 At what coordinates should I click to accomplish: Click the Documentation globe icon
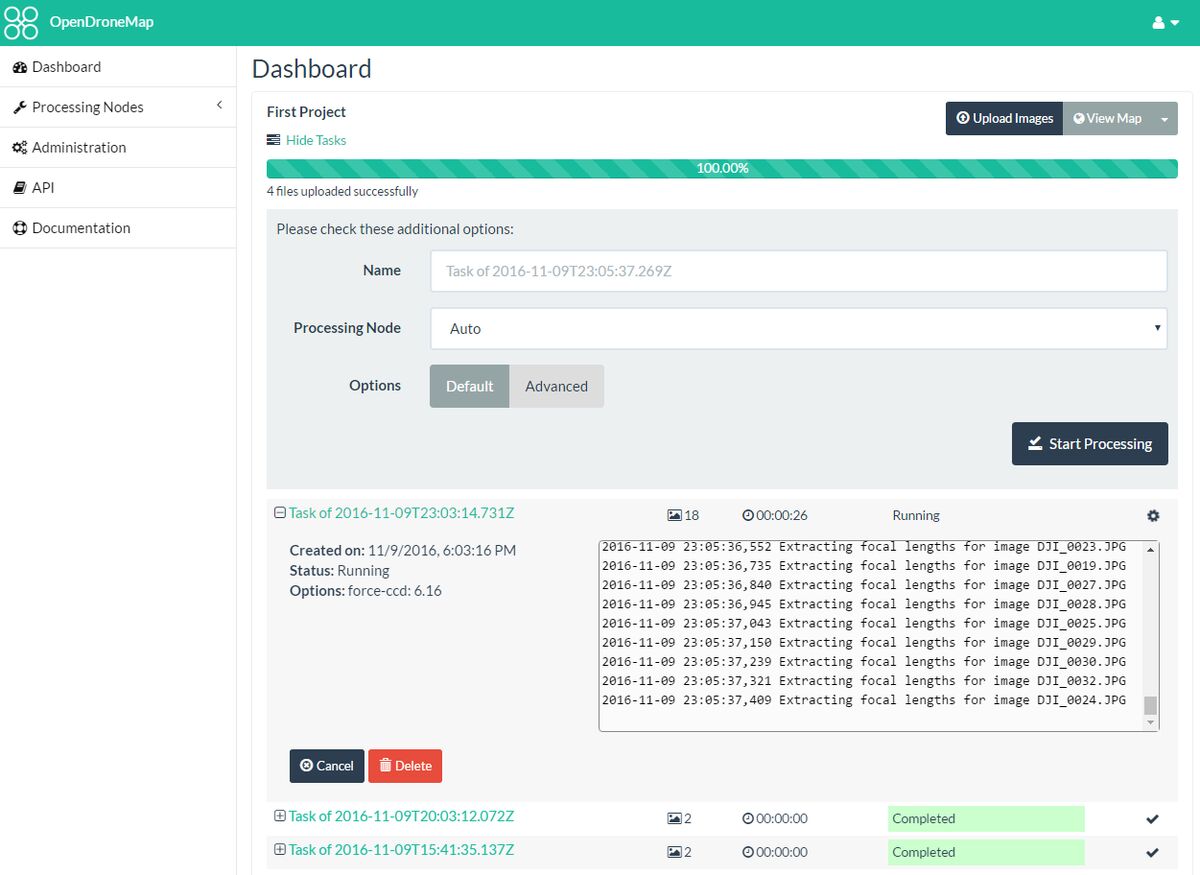pyautogui.click(x=21, y=227)
